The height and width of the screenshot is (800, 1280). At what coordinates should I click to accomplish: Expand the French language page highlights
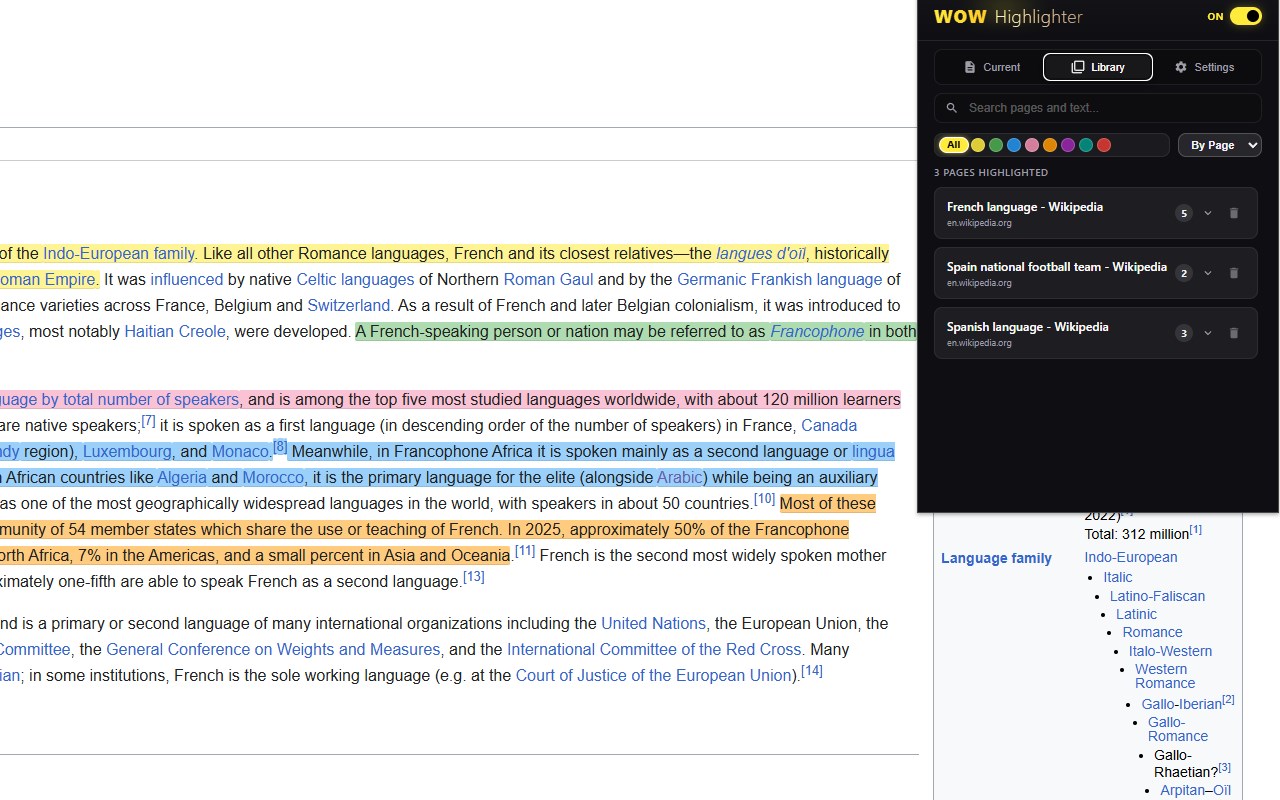point(1208,213)
